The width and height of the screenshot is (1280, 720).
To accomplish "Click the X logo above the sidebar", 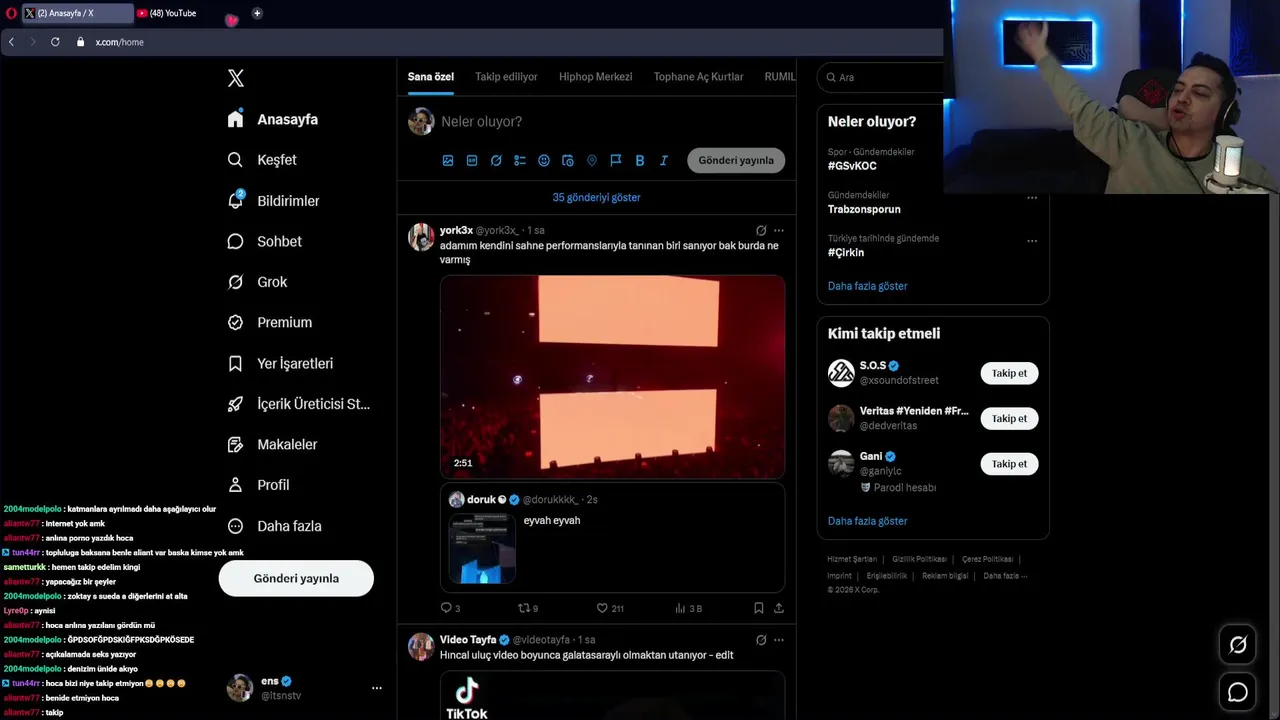I will tap(235, 78).
